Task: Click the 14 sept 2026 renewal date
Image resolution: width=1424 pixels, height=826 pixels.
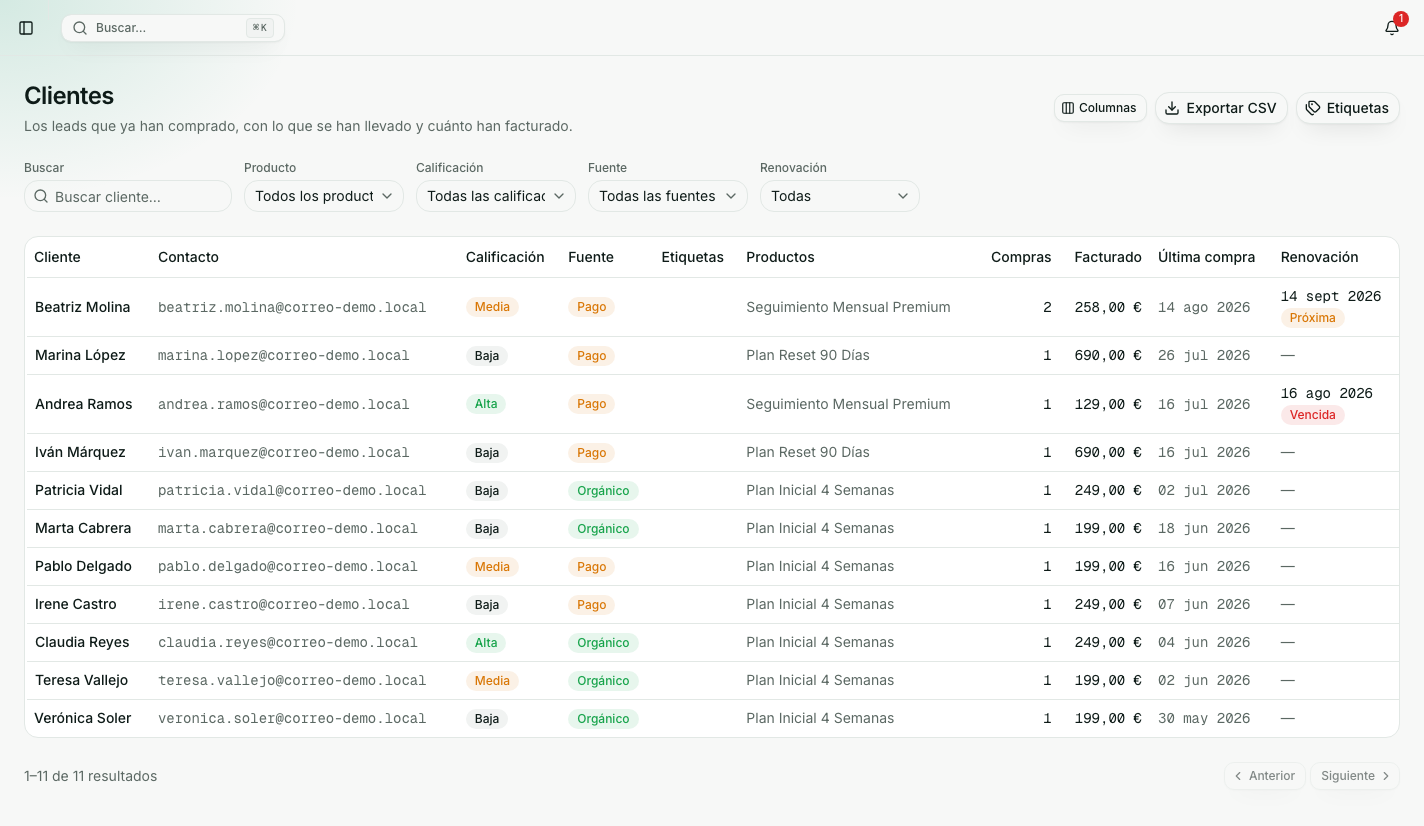Action: click(x=1331, y=296)
